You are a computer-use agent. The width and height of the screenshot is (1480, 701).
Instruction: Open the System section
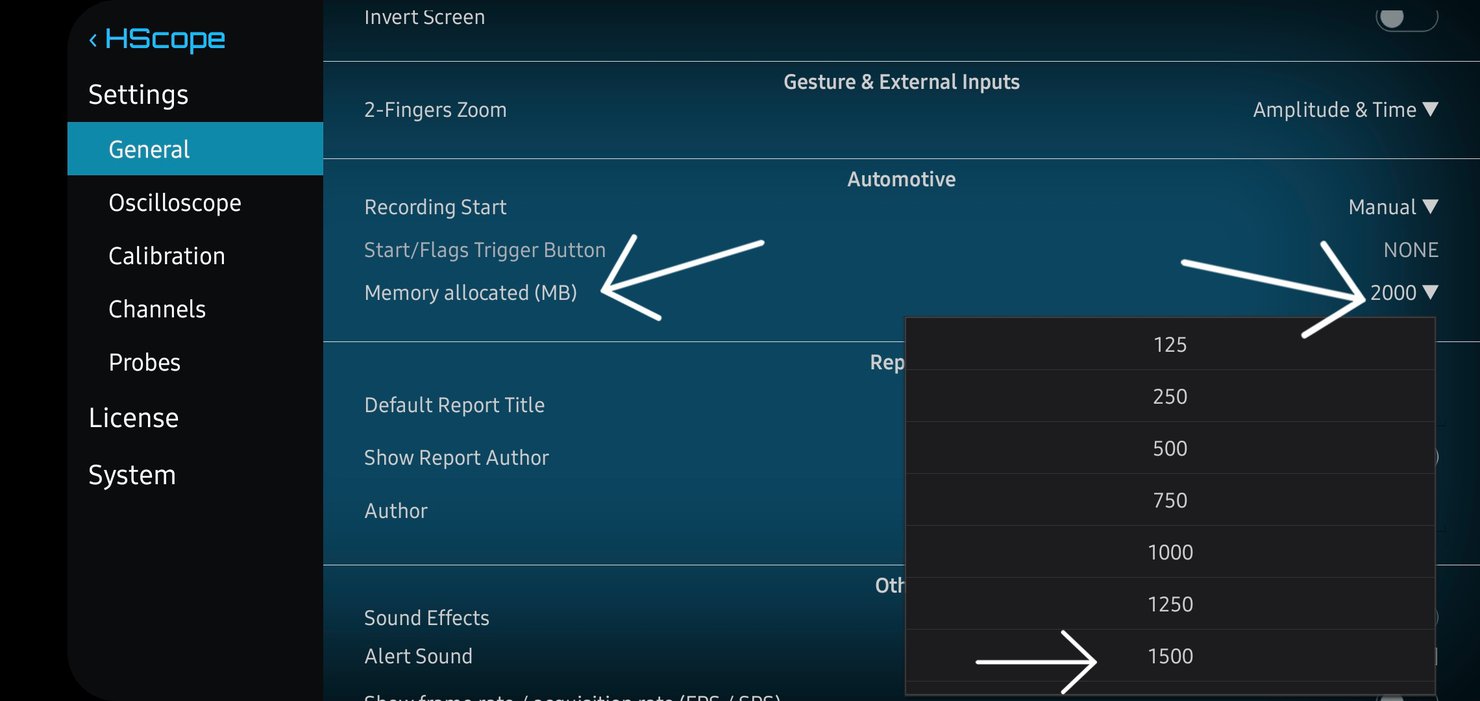[132, 475]
